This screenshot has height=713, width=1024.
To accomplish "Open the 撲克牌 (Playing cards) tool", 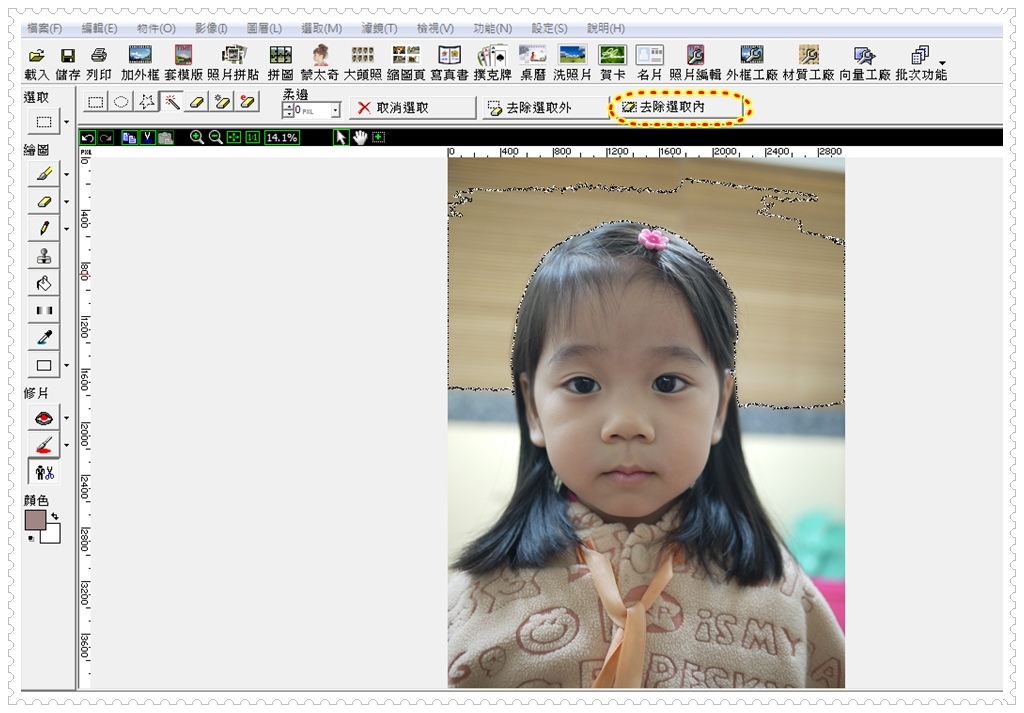I will coord(492,63).
